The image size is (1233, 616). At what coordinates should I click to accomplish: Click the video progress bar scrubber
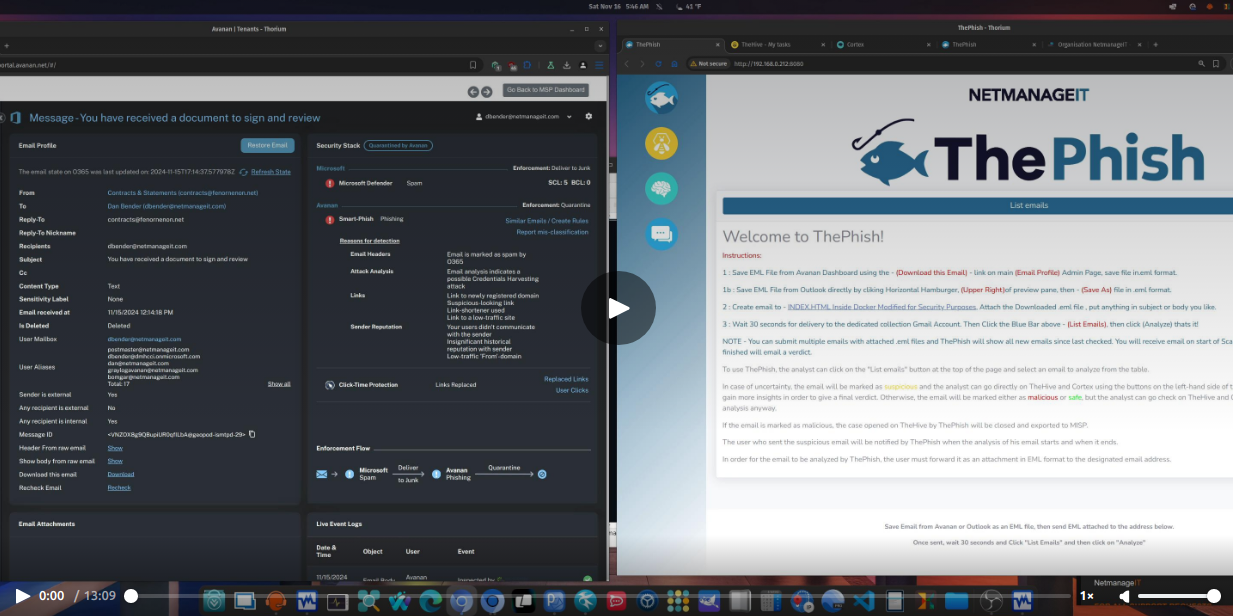(x=131, y=596)
